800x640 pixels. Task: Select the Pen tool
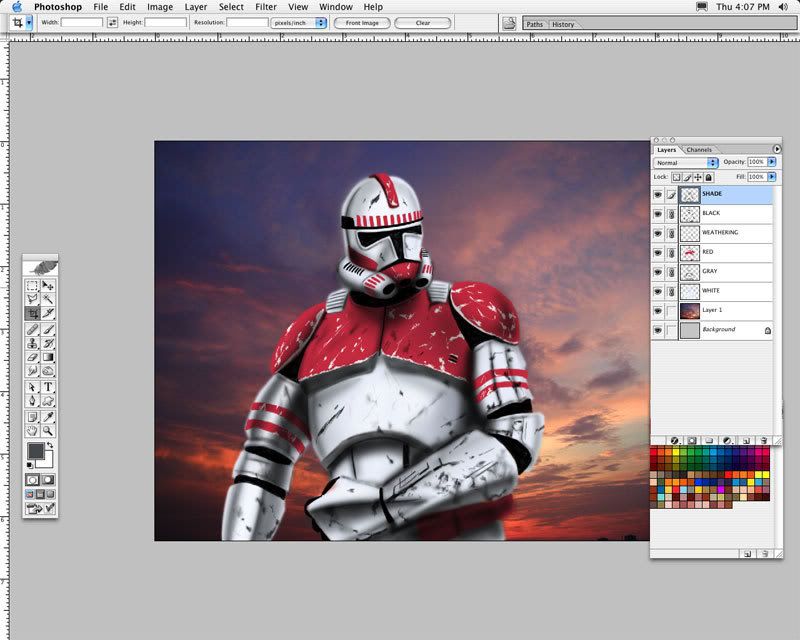click(x=32, y=401)
